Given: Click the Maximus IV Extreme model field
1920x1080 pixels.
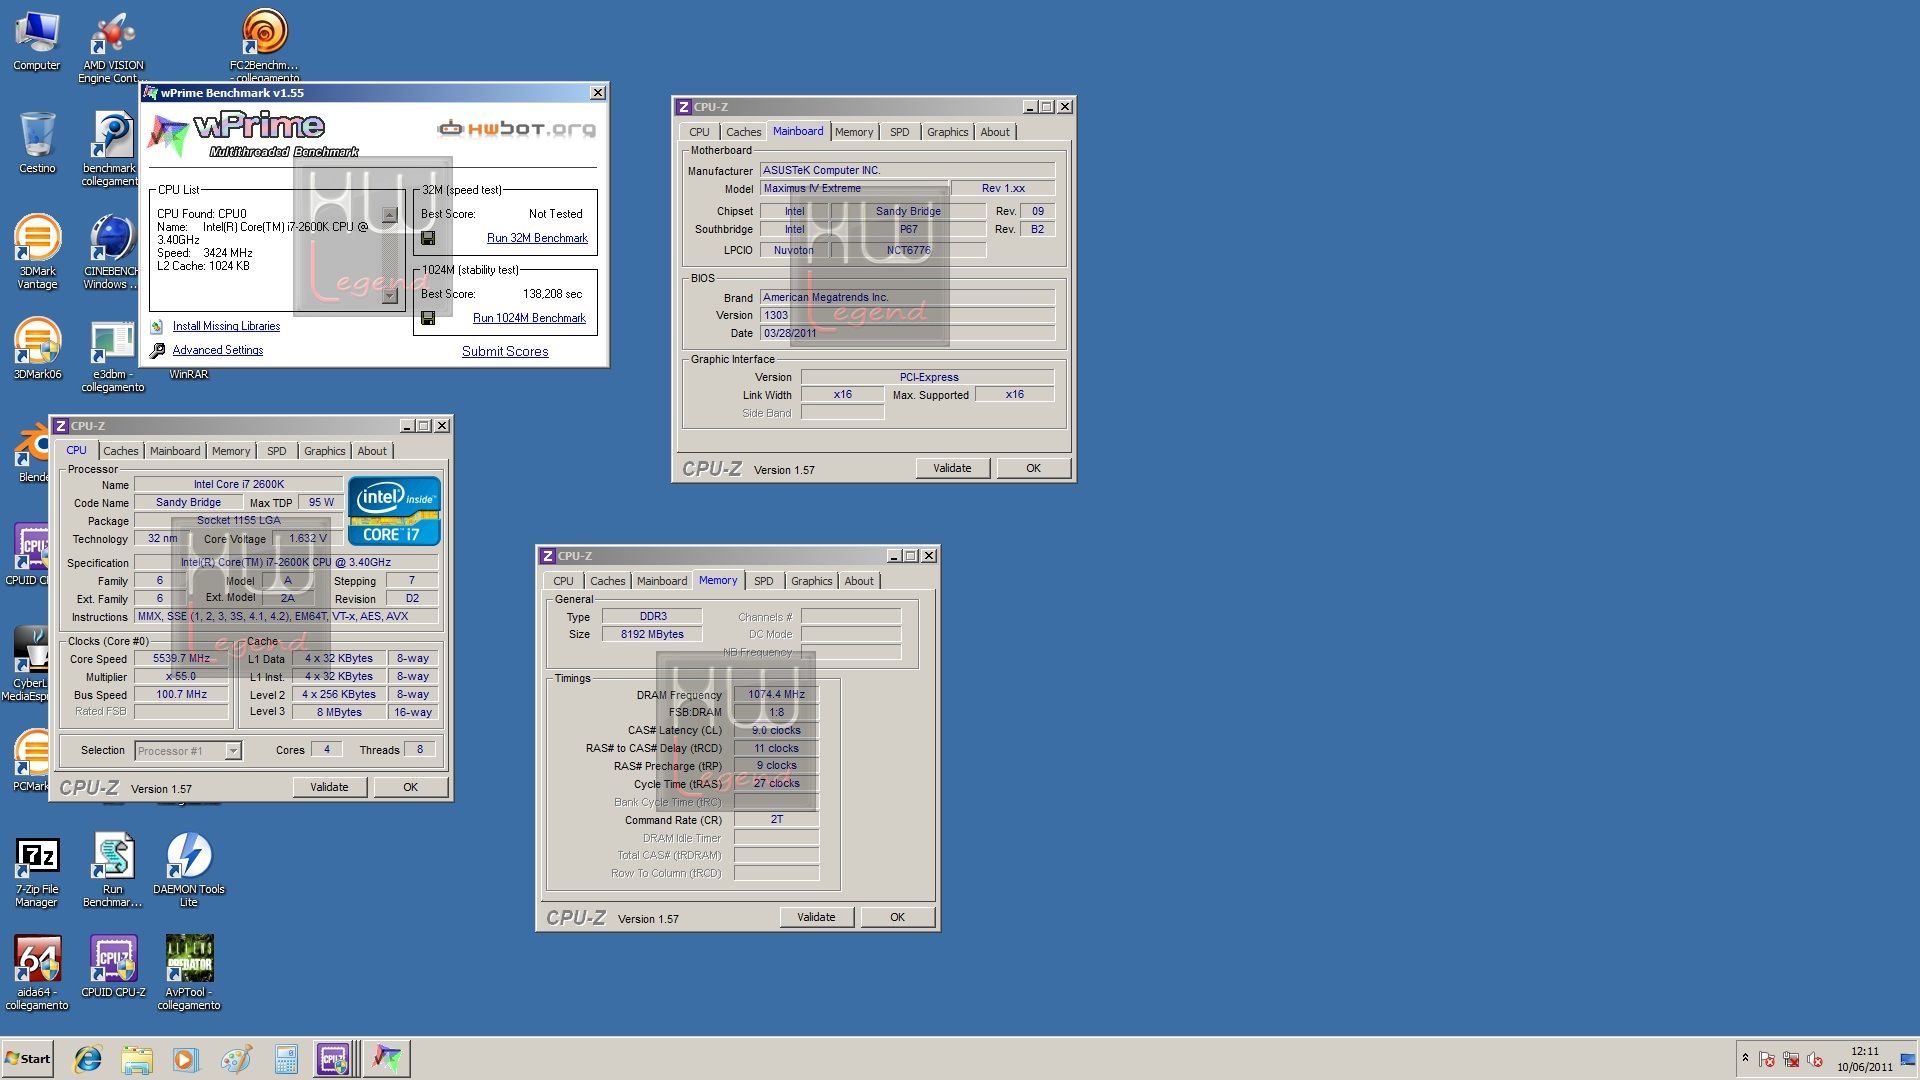Looking at the screenshot, I should pyautogui.click(x=853, y=188).
